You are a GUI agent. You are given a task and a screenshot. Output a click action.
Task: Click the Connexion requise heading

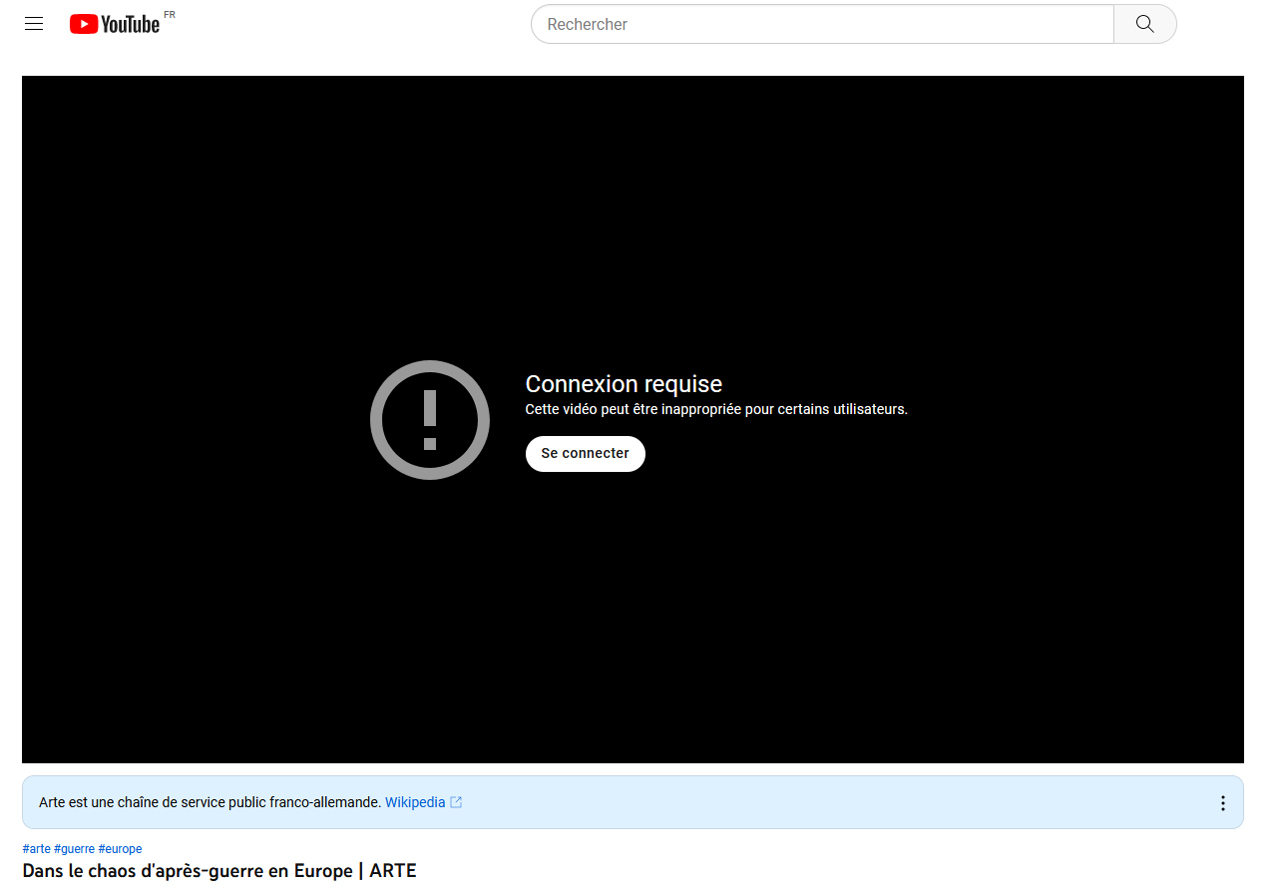[x=624, y=384]
